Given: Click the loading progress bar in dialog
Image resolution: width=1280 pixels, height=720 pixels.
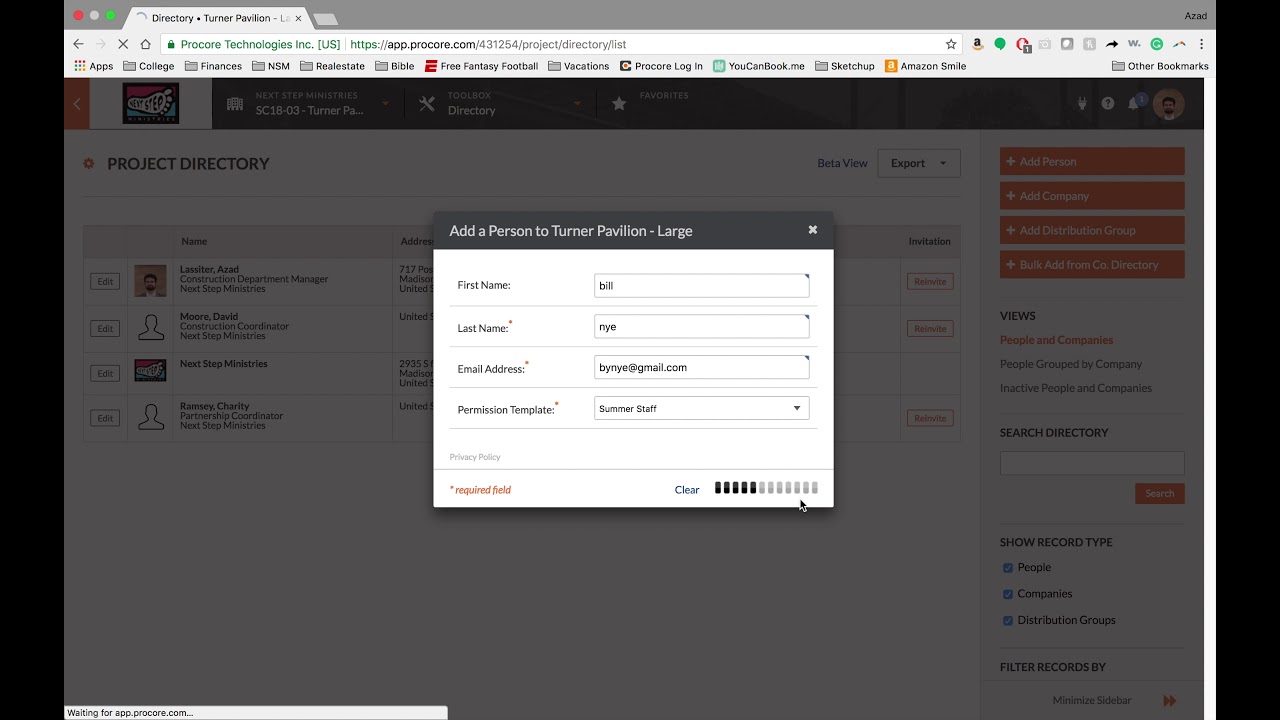Looking at the screenshot, I should [x=766, y=488].
